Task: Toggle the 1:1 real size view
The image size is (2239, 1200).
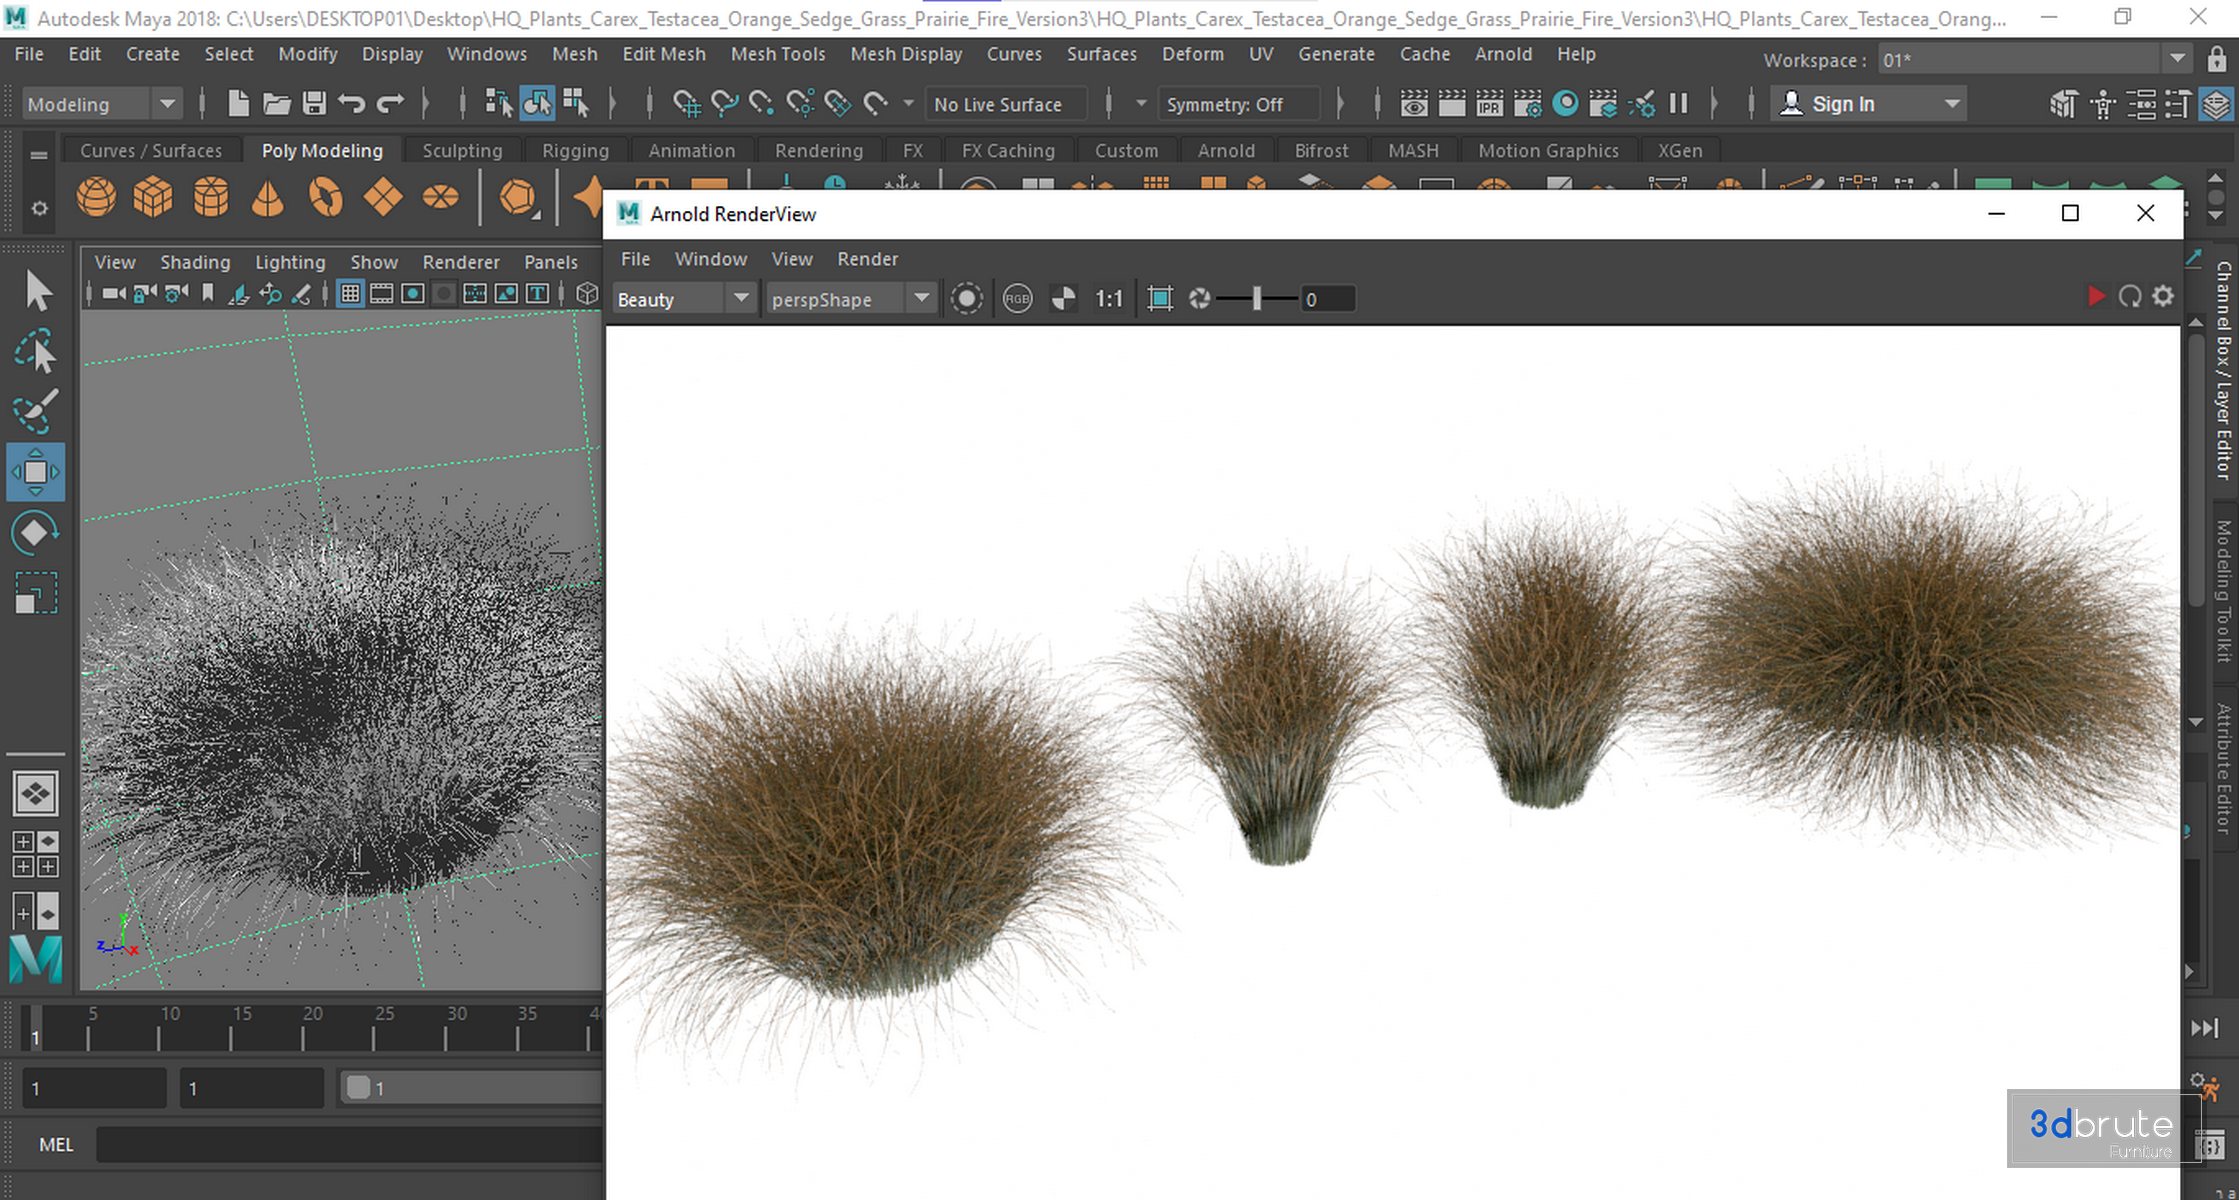Action: [x=1109, y=299]
